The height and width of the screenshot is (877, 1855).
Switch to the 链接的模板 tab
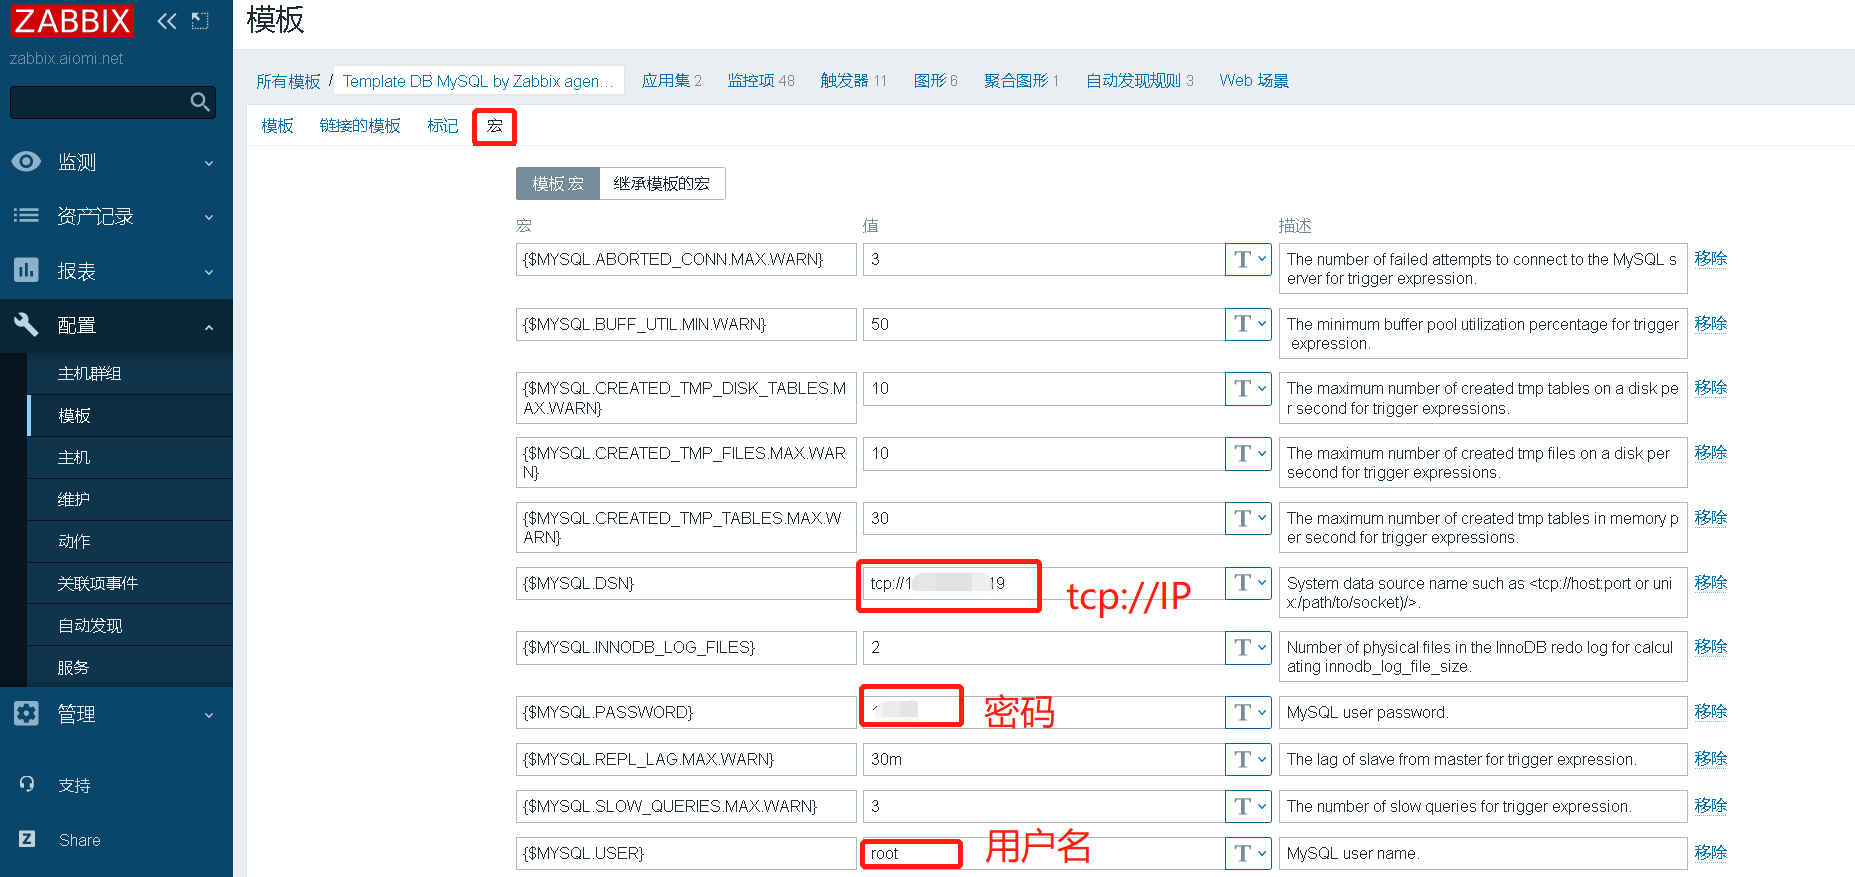point(360,126)
